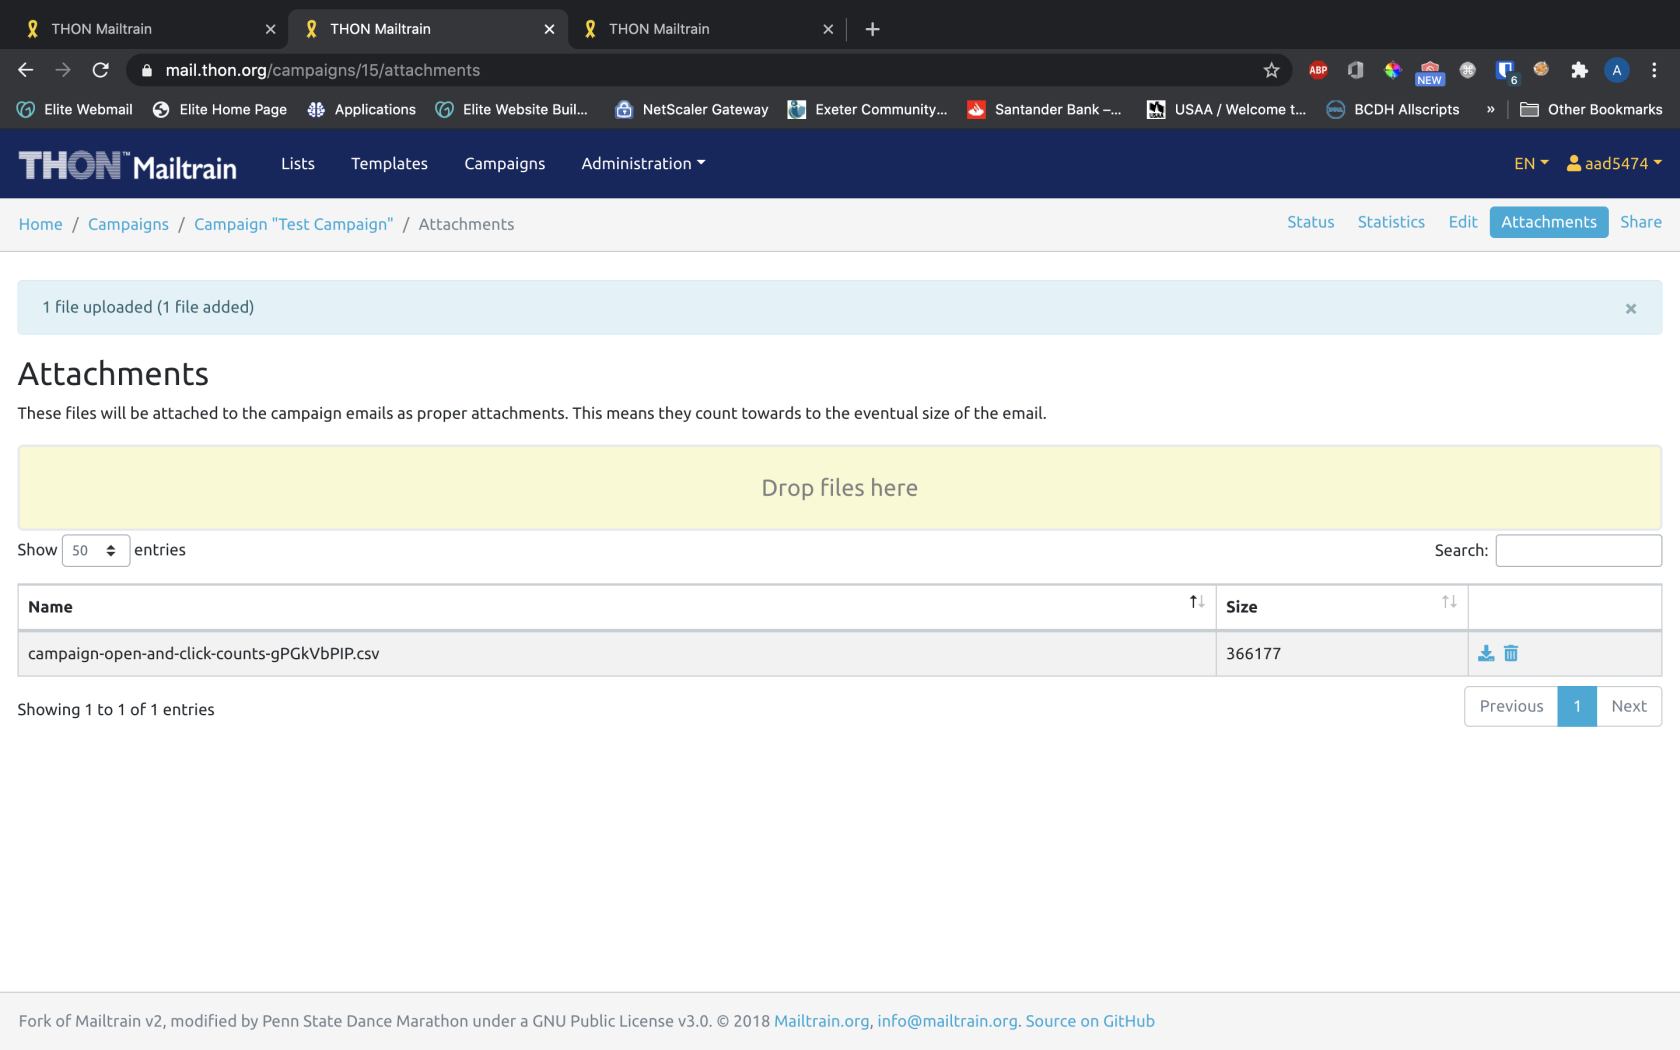Open Chrome three-dot menu
The width and height of the screenshot is (1680, 1050).
pyautogui.click(x=1654, y=70)
